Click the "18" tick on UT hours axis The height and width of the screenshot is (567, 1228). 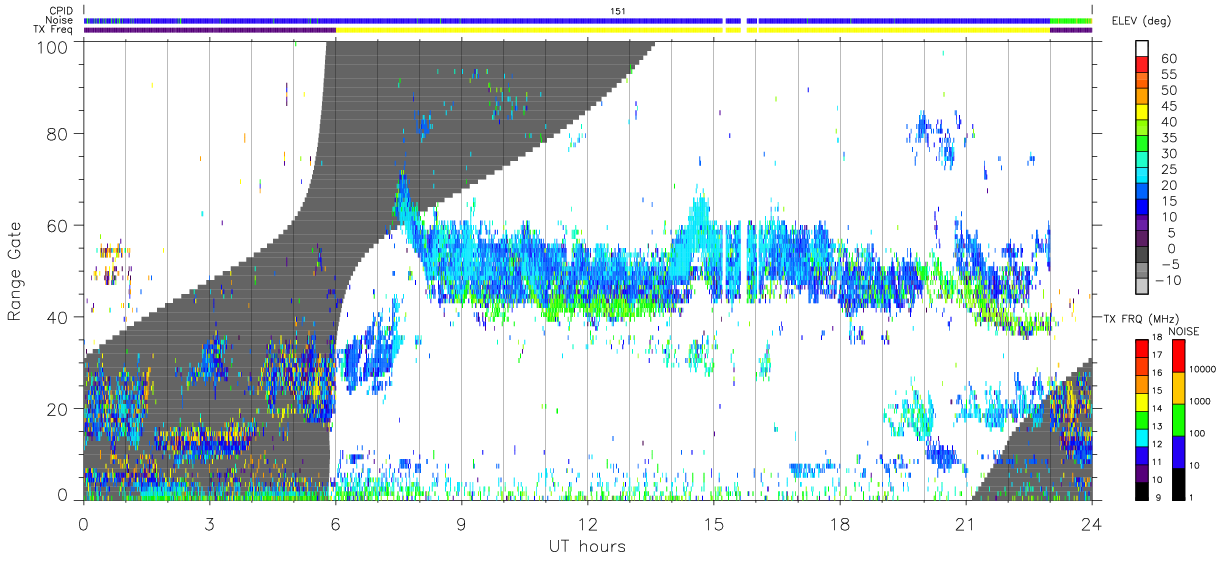tap(839, 522)
